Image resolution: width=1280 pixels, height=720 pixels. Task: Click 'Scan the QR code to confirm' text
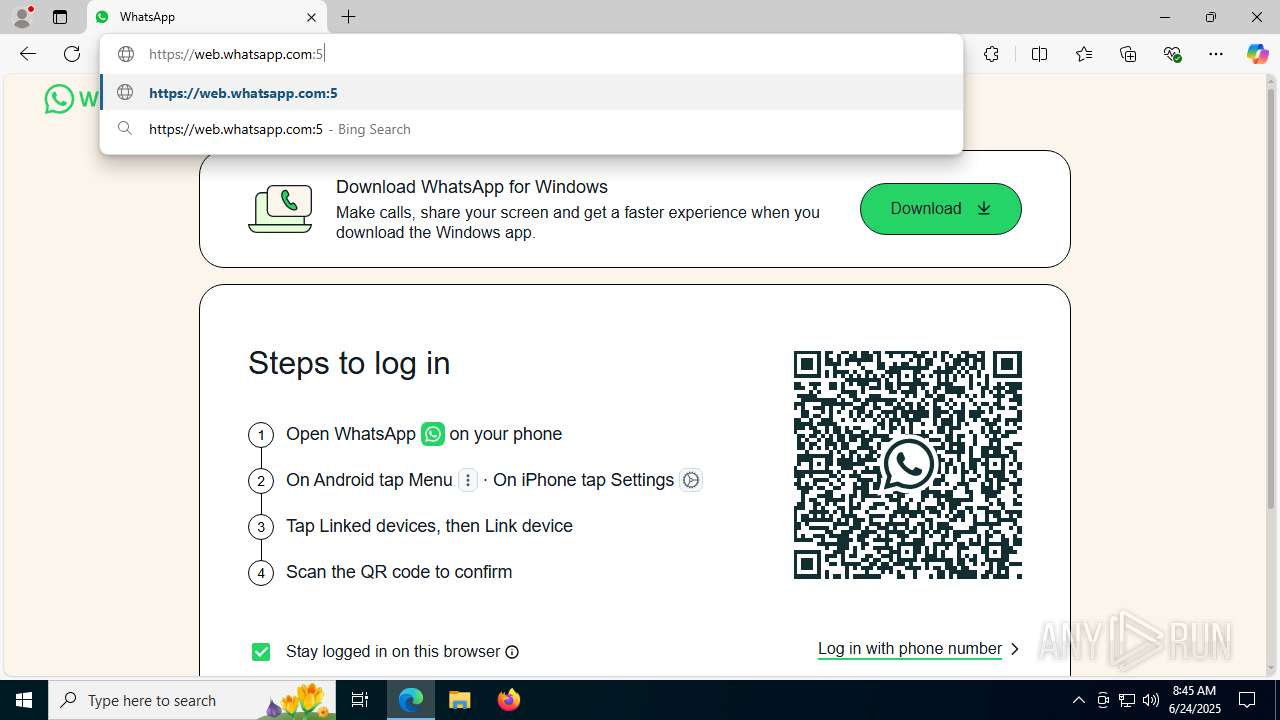pos(399,572)
